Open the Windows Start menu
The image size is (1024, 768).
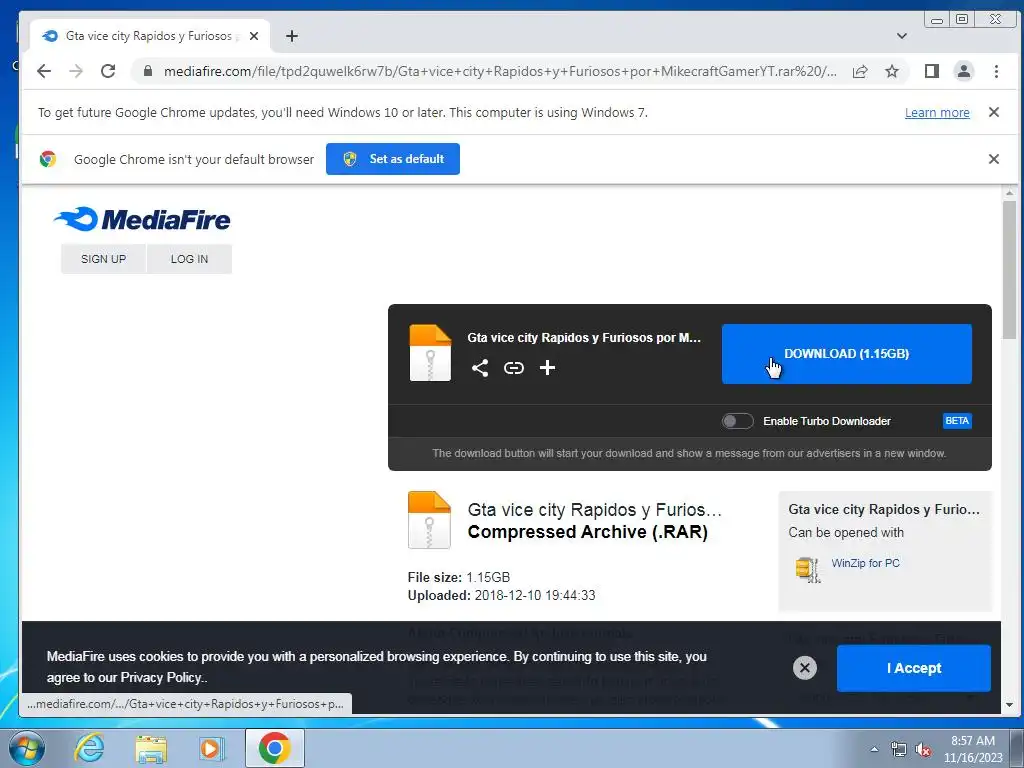pos(26,748)
